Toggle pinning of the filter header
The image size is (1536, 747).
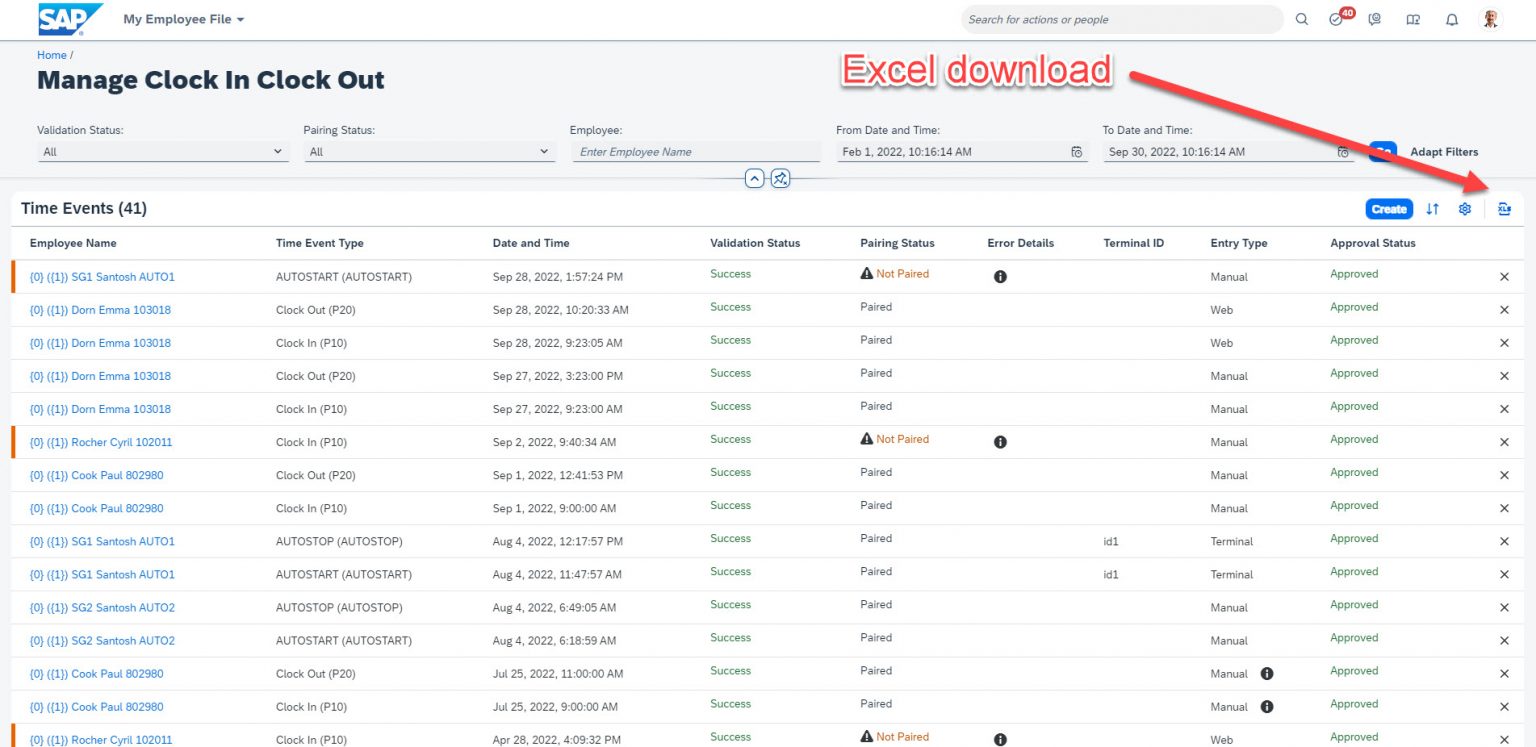(780, 178)
